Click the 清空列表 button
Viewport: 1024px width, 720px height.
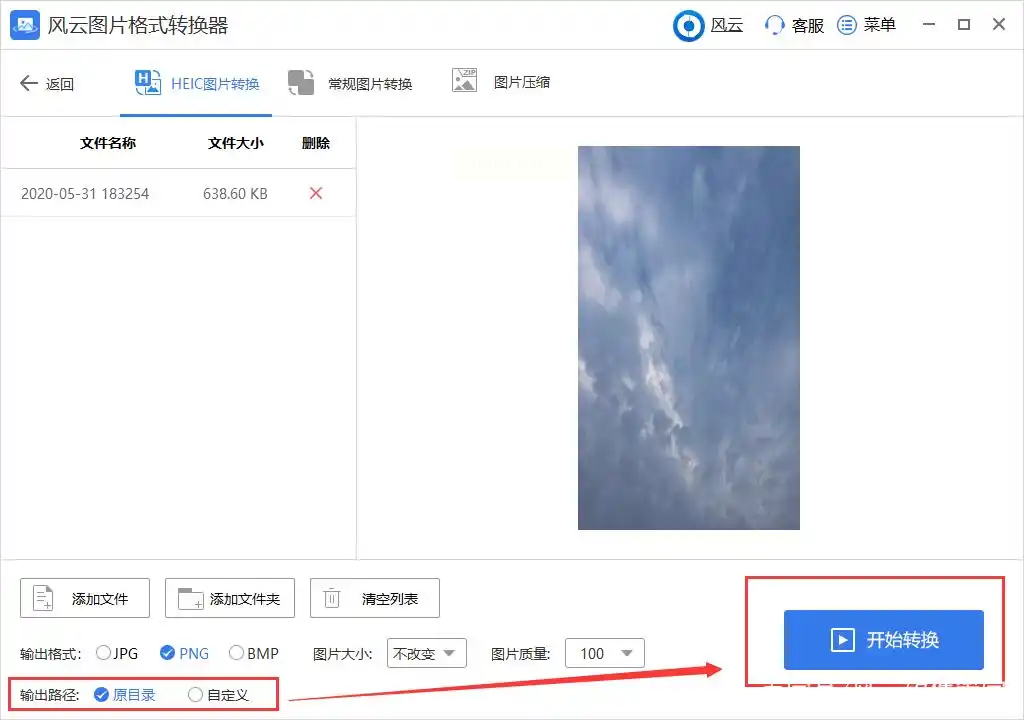point(375,598)
